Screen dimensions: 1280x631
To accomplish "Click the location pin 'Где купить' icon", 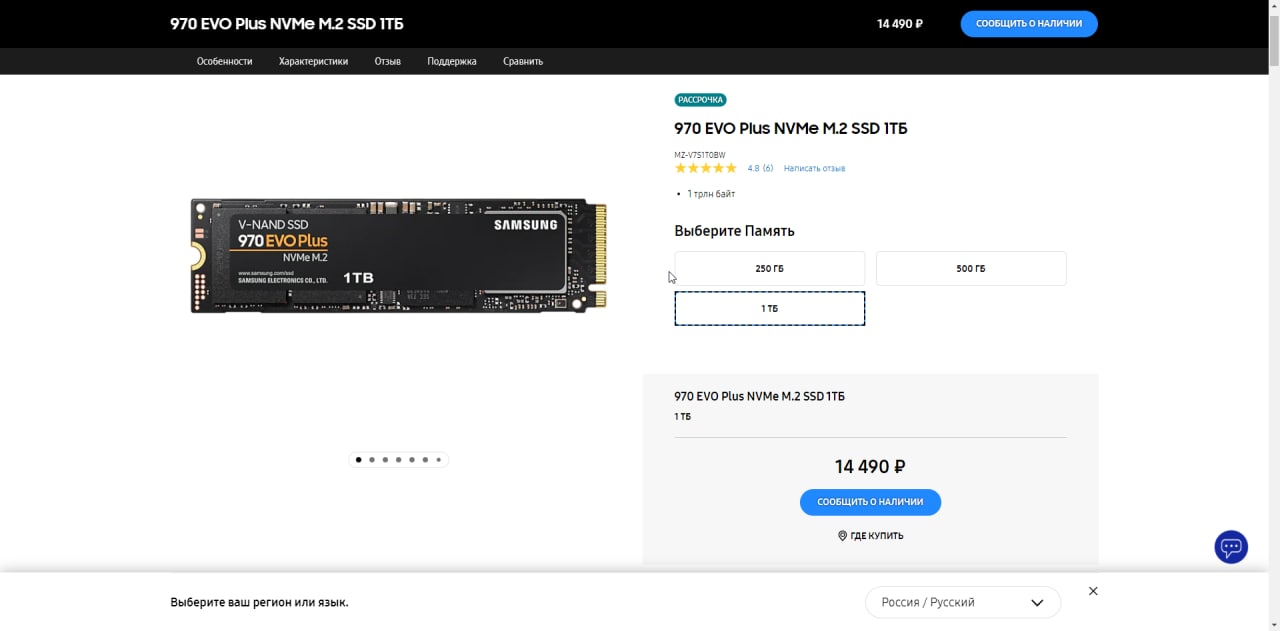I will click(x=842, y=536).
